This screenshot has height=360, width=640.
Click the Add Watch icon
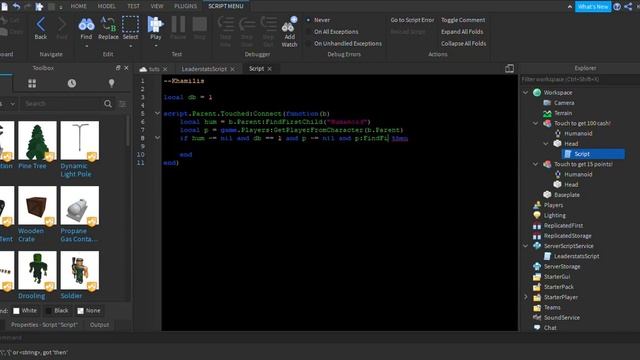click(289, 25)
